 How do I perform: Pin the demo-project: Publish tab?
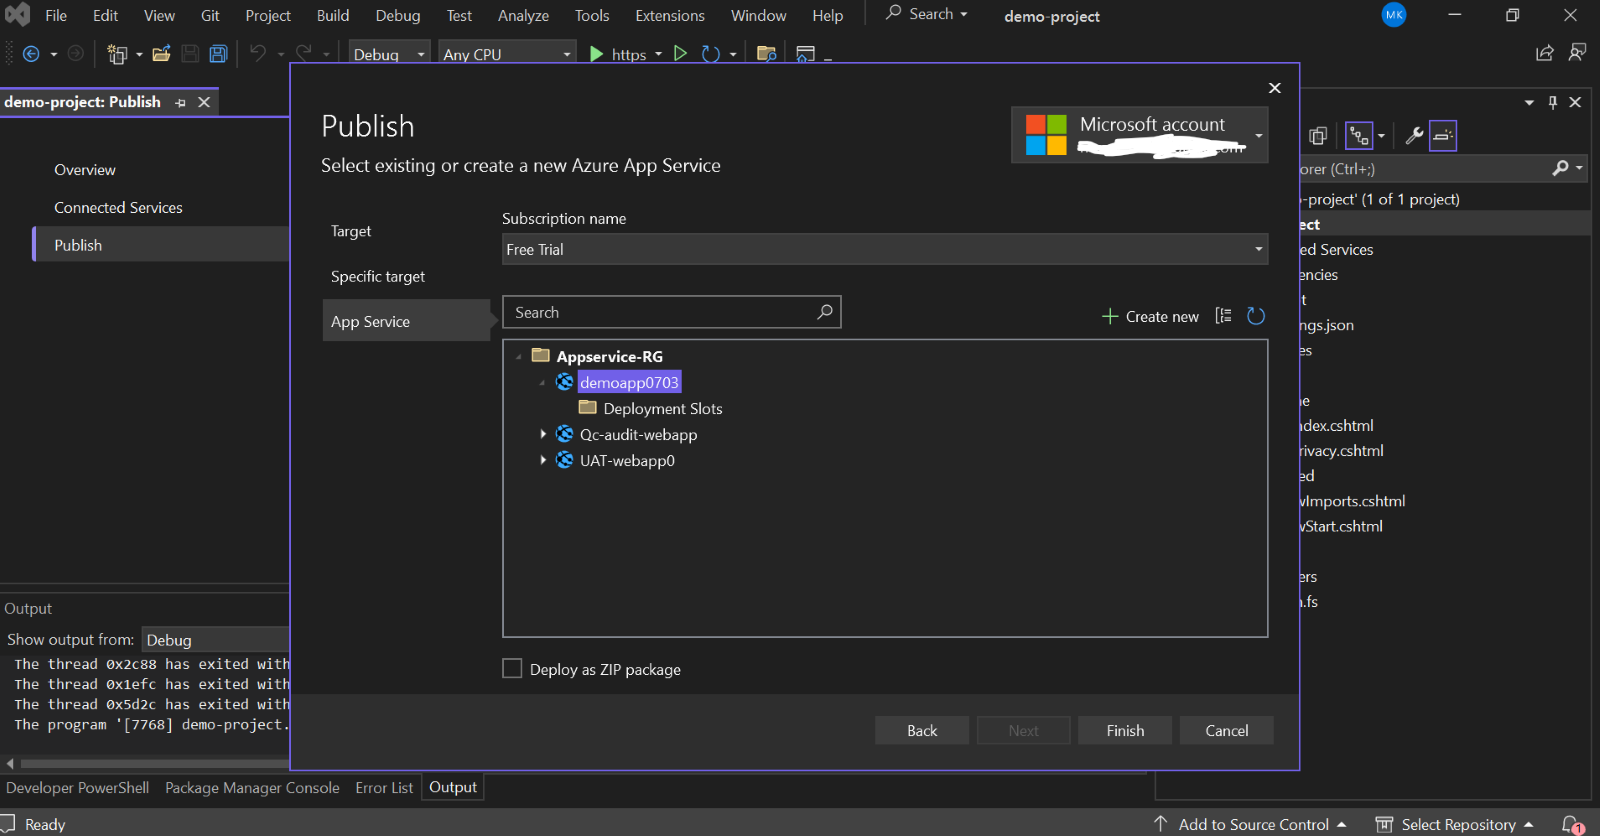[x=180, y=102]
